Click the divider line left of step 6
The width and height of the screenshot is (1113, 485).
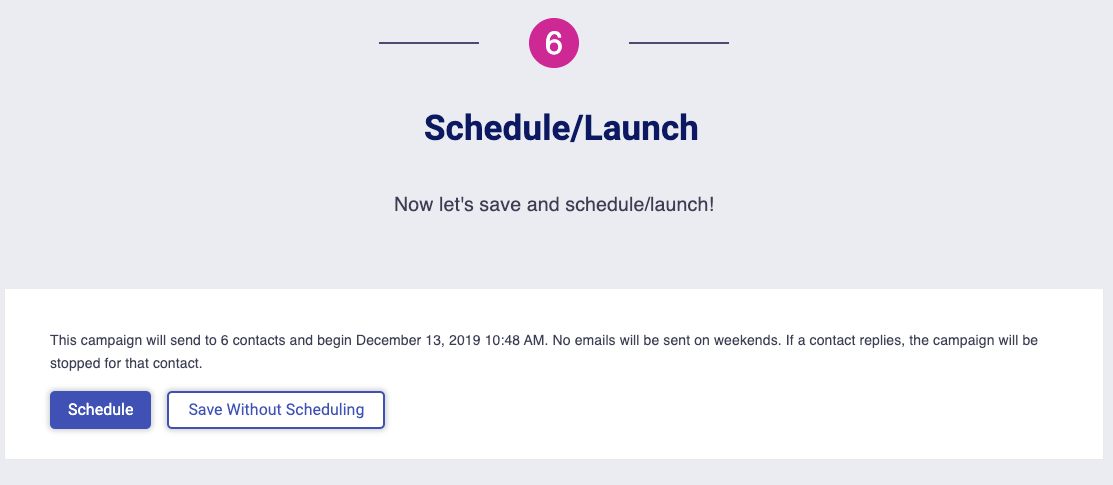pos(429,43)
